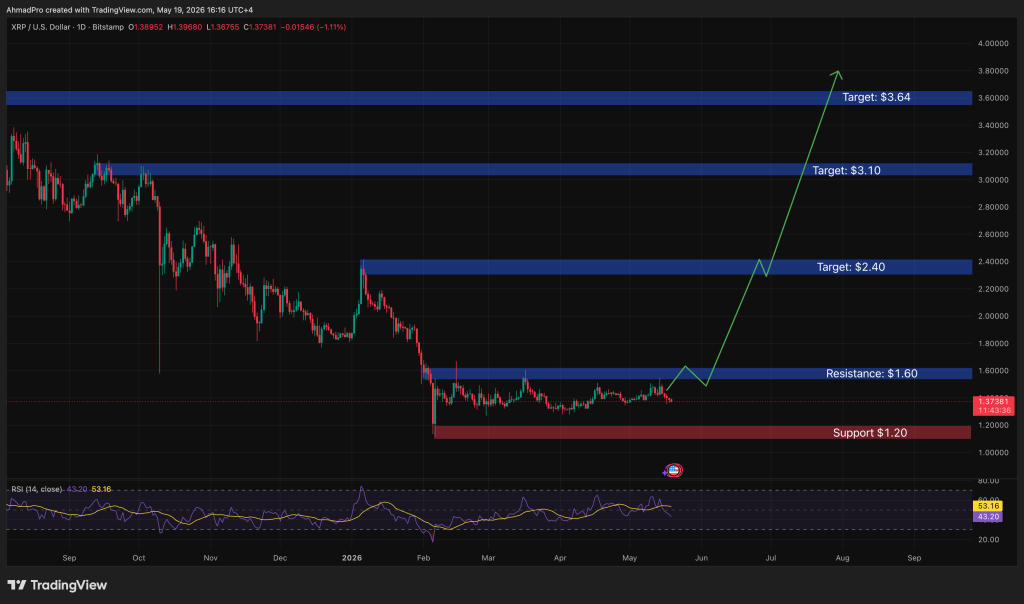1024x604 pixels.
Task: Click the open value O1.38952
Action: (146, 27)
